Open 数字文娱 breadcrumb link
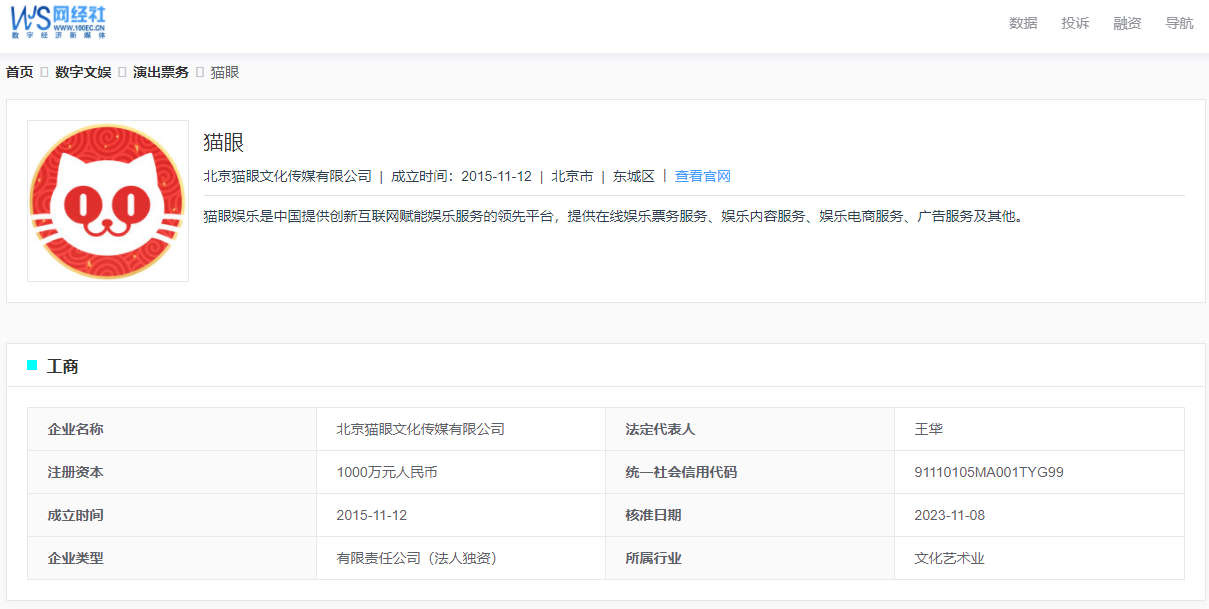Viewport: 1209px width, 609px height. 83,72
